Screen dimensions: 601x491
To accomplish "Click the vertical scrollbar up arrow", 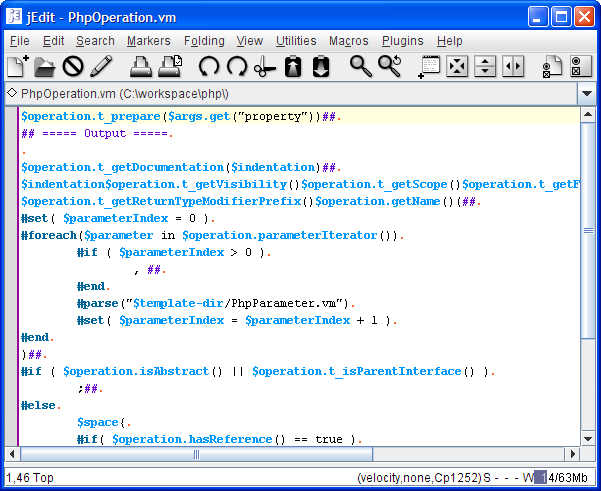I will point(588,115).
